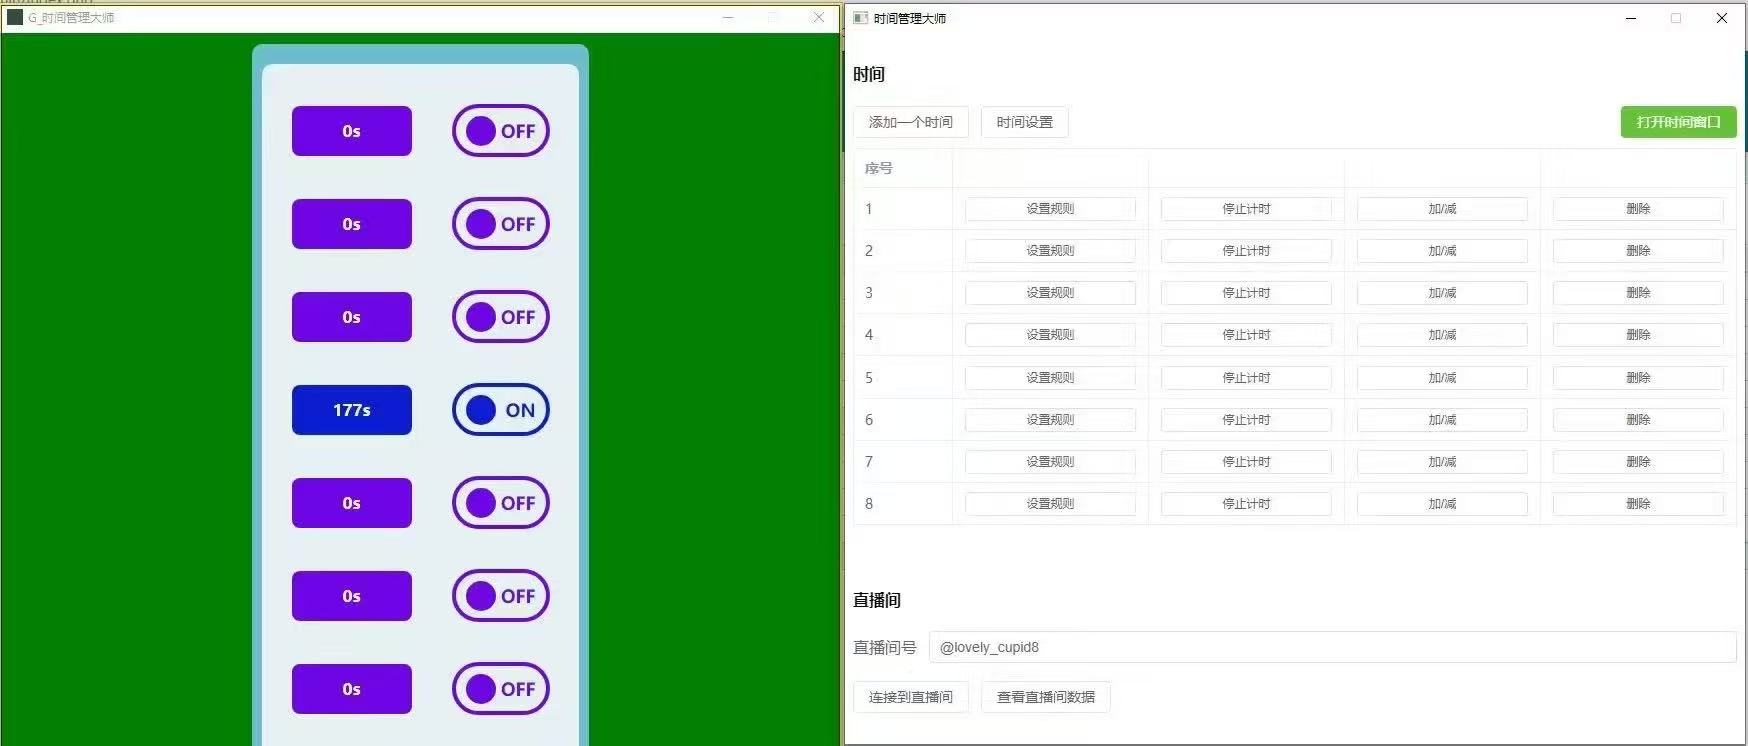The width and height of the screenshot is (1748, 746).
Task: Click 停止计时 in row 6
Action: 1246,420
